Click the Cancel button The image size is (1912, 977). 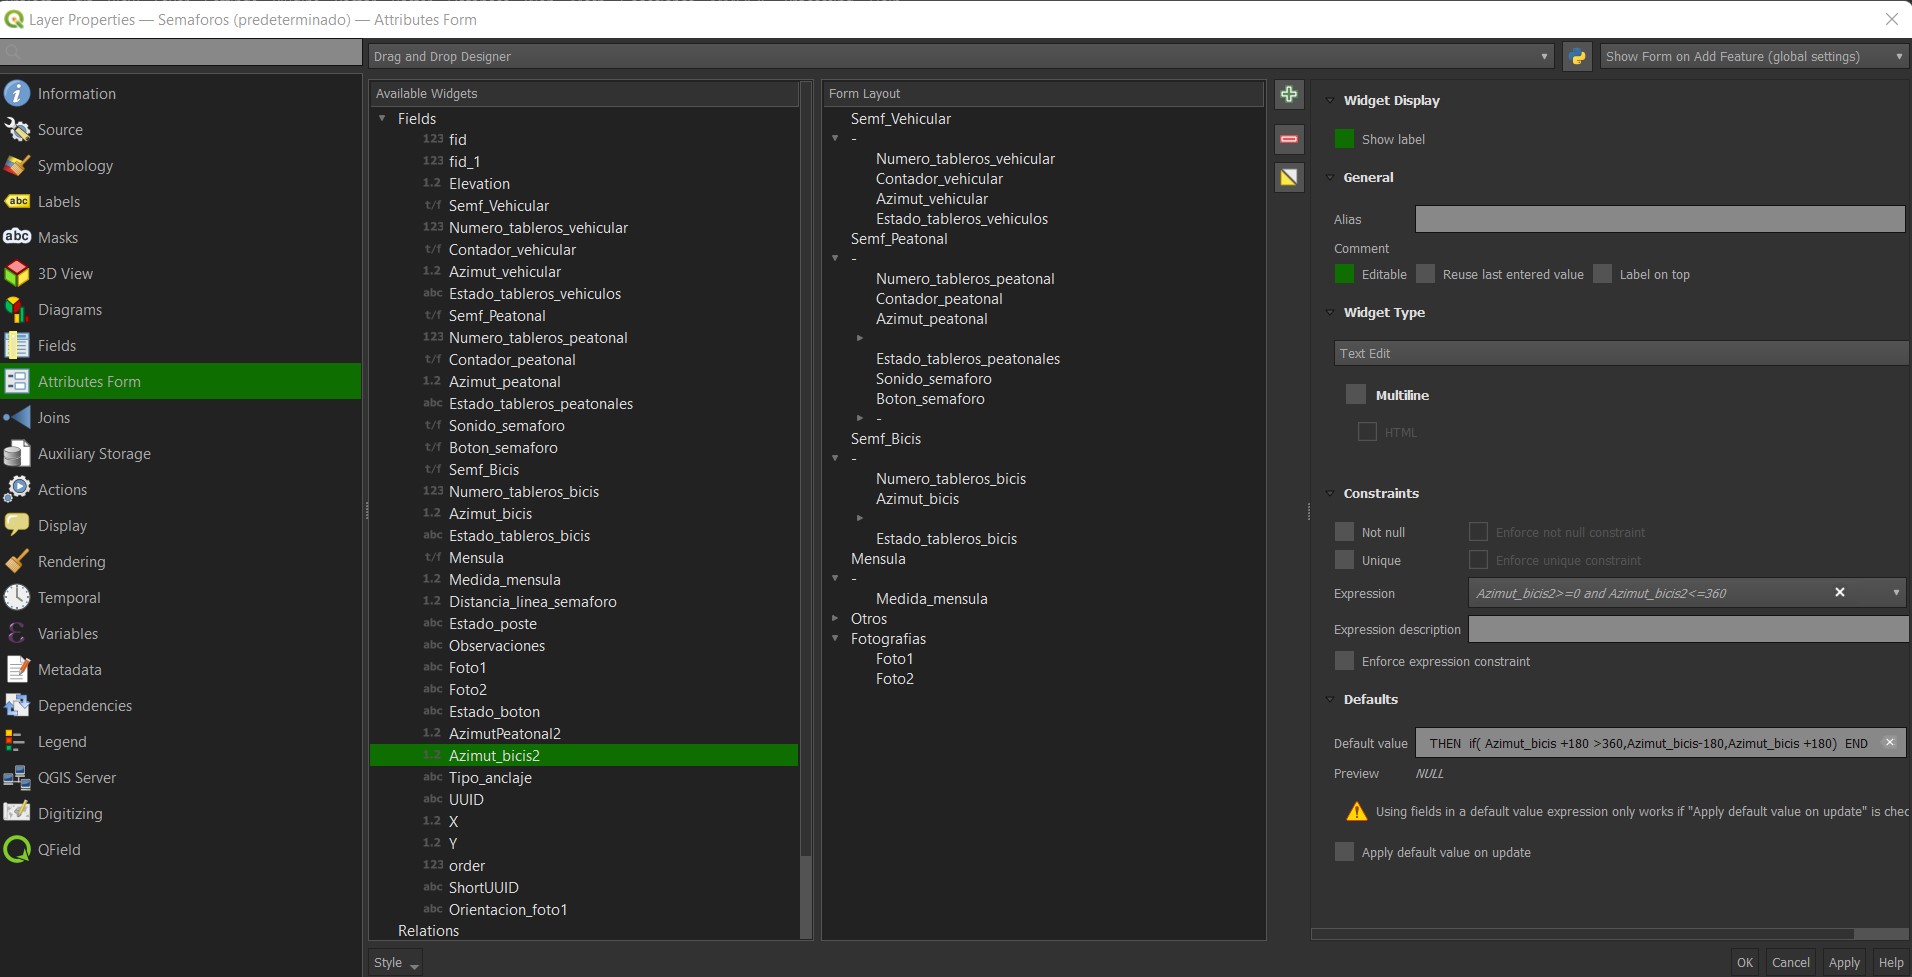tap(1791, 962)
